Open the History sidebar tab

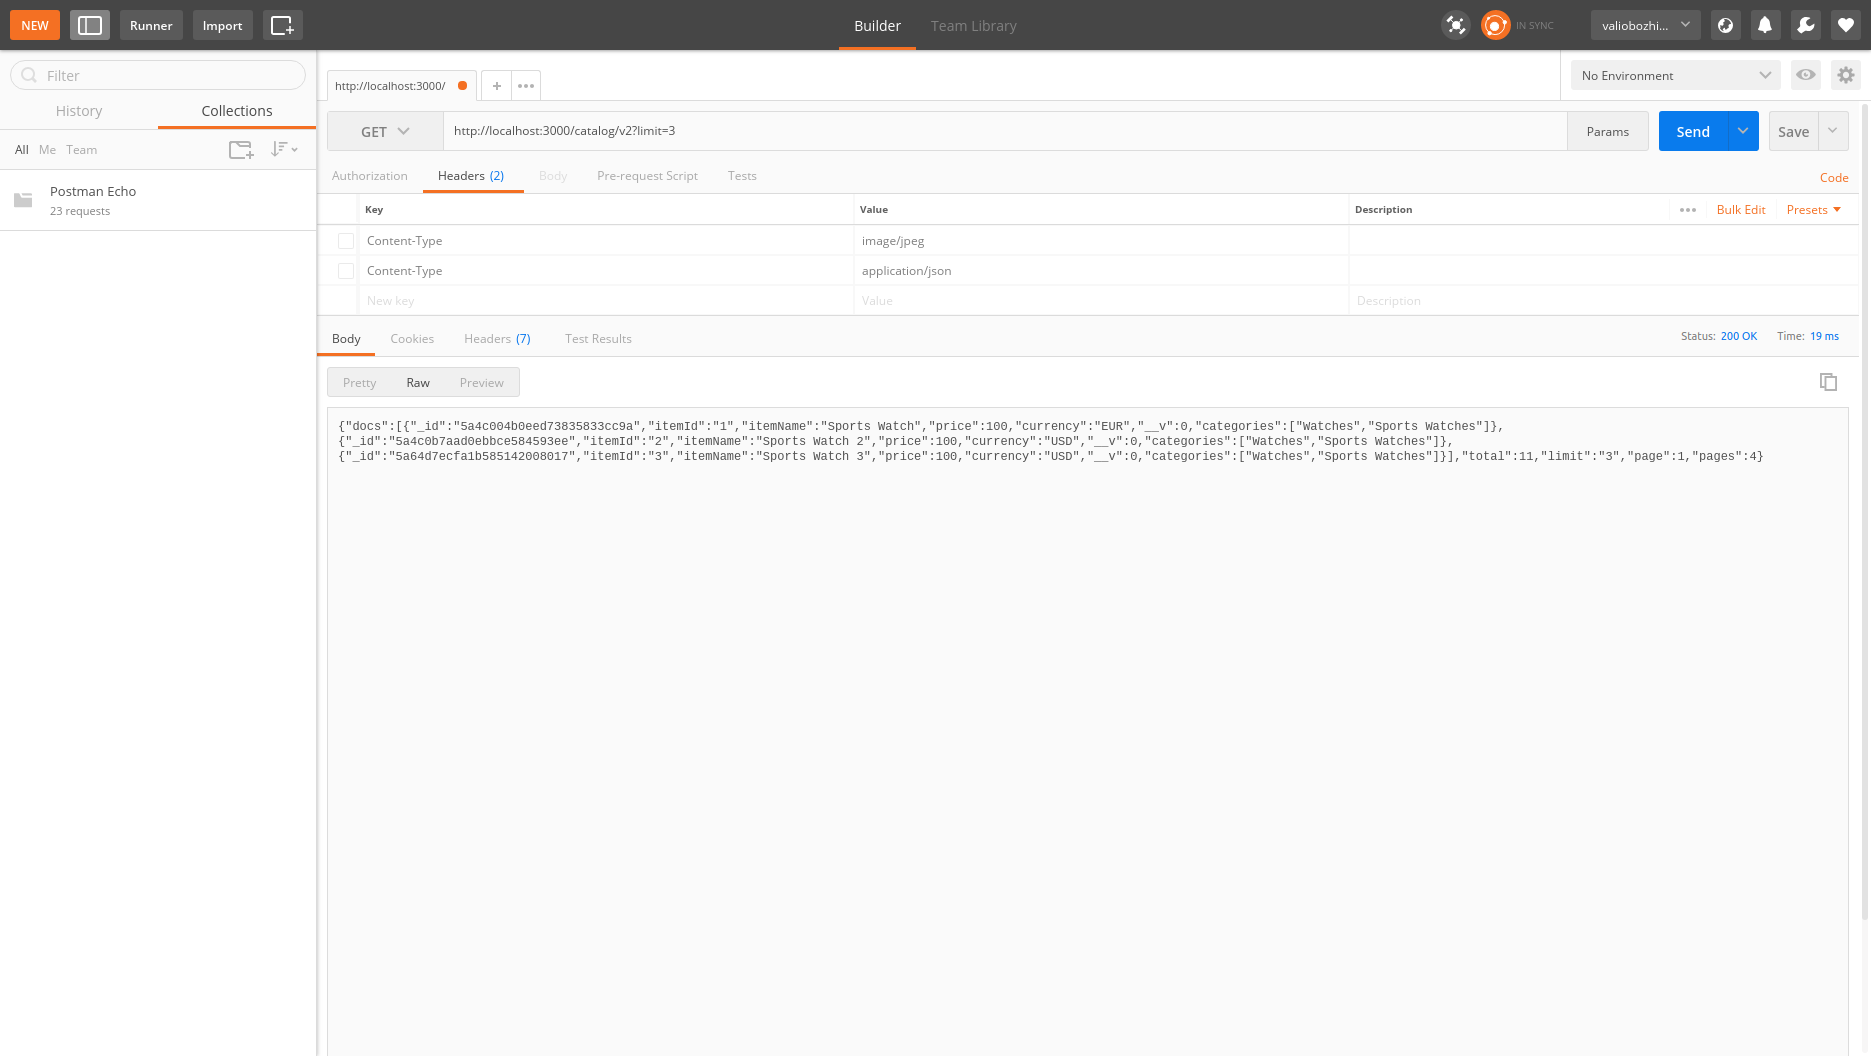tap(79, 111)
